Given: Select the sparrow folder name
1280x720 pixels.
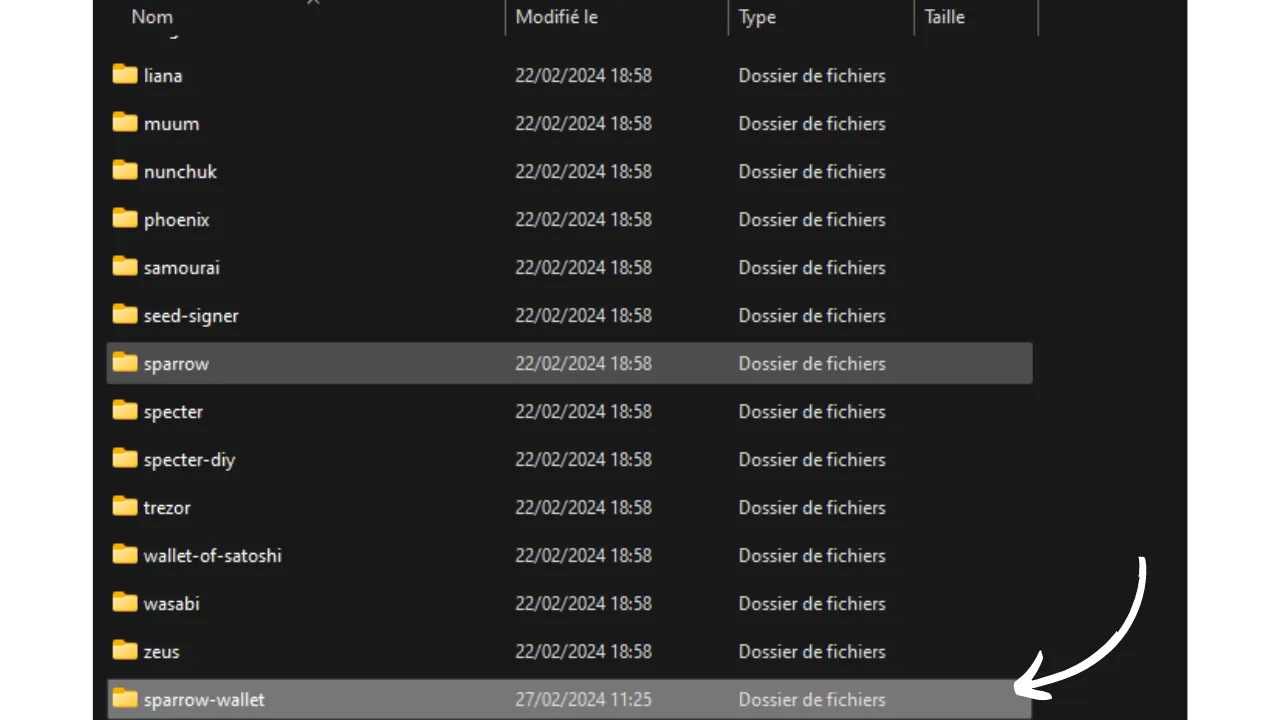Looking at the screenshot, I should click(x=176, y=364).
